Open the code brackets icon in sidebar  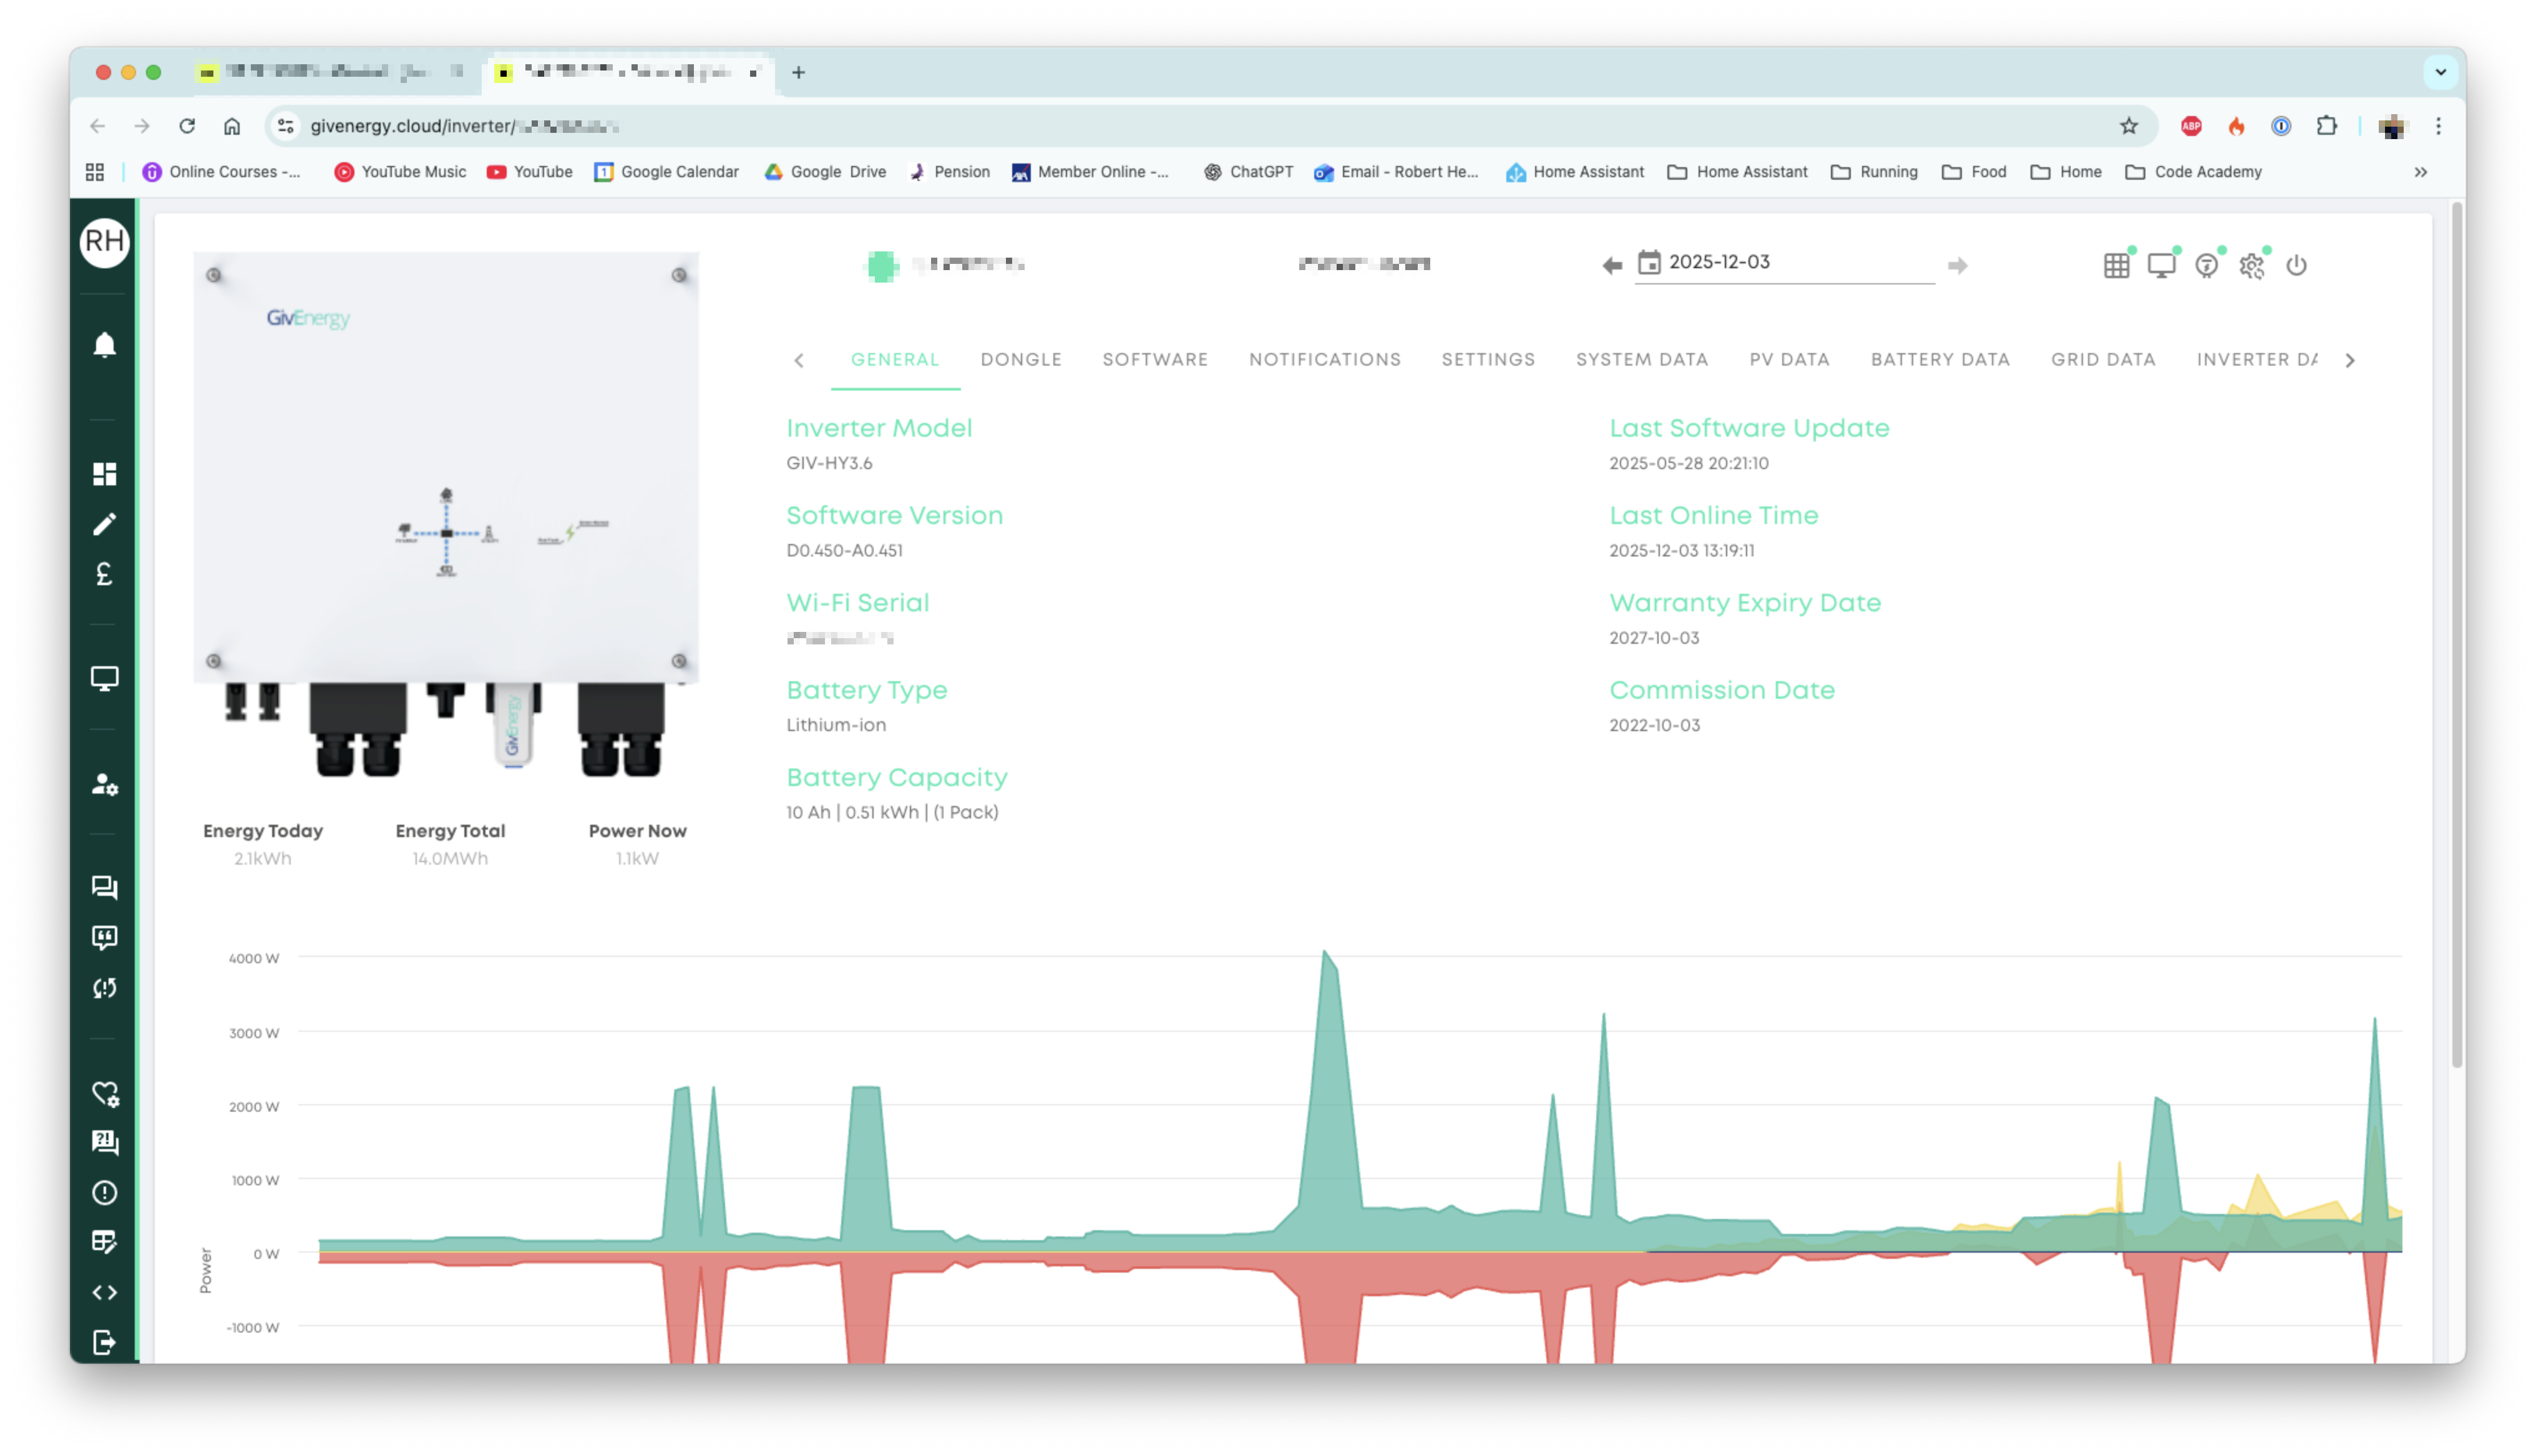tap(104, 1292)
